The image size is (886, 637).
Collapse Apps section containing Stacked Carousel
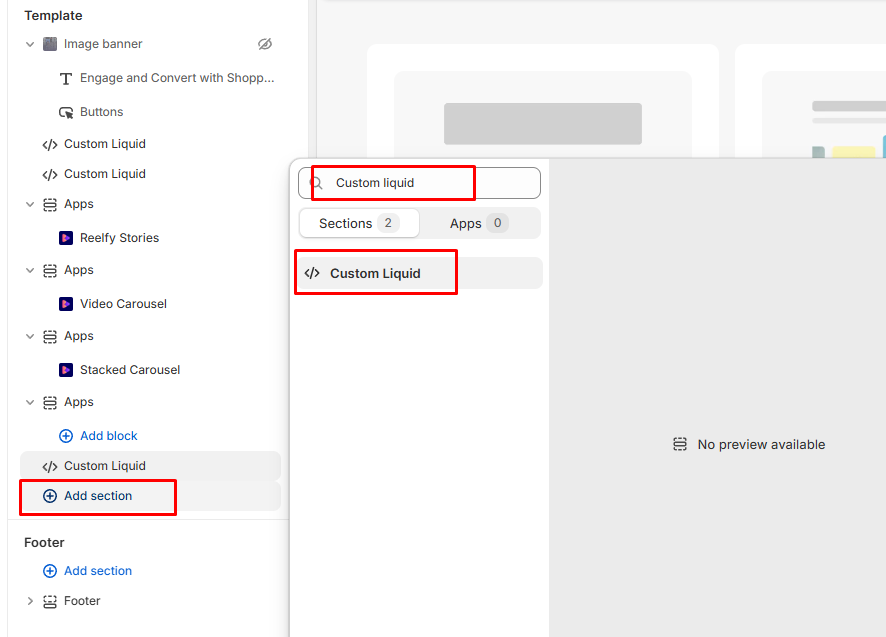(x=30, y=336)
